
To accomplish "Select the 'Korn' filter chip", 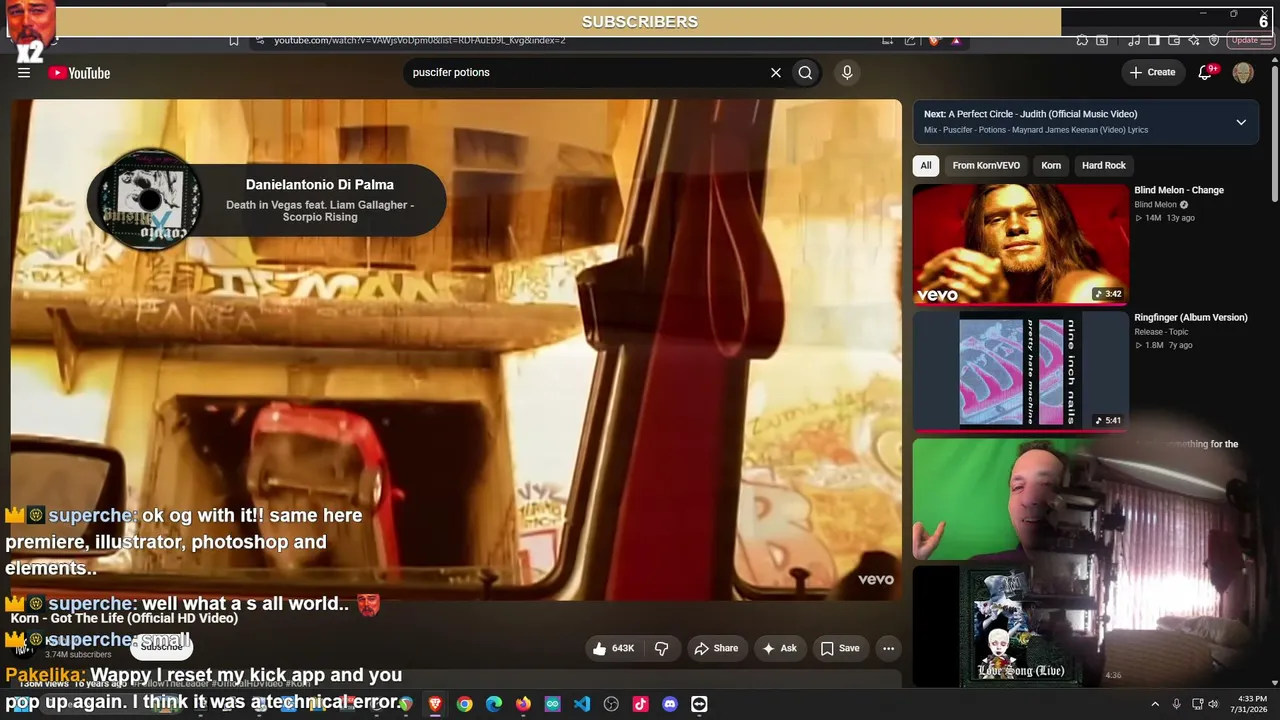I will click(x=1051, y=166).
